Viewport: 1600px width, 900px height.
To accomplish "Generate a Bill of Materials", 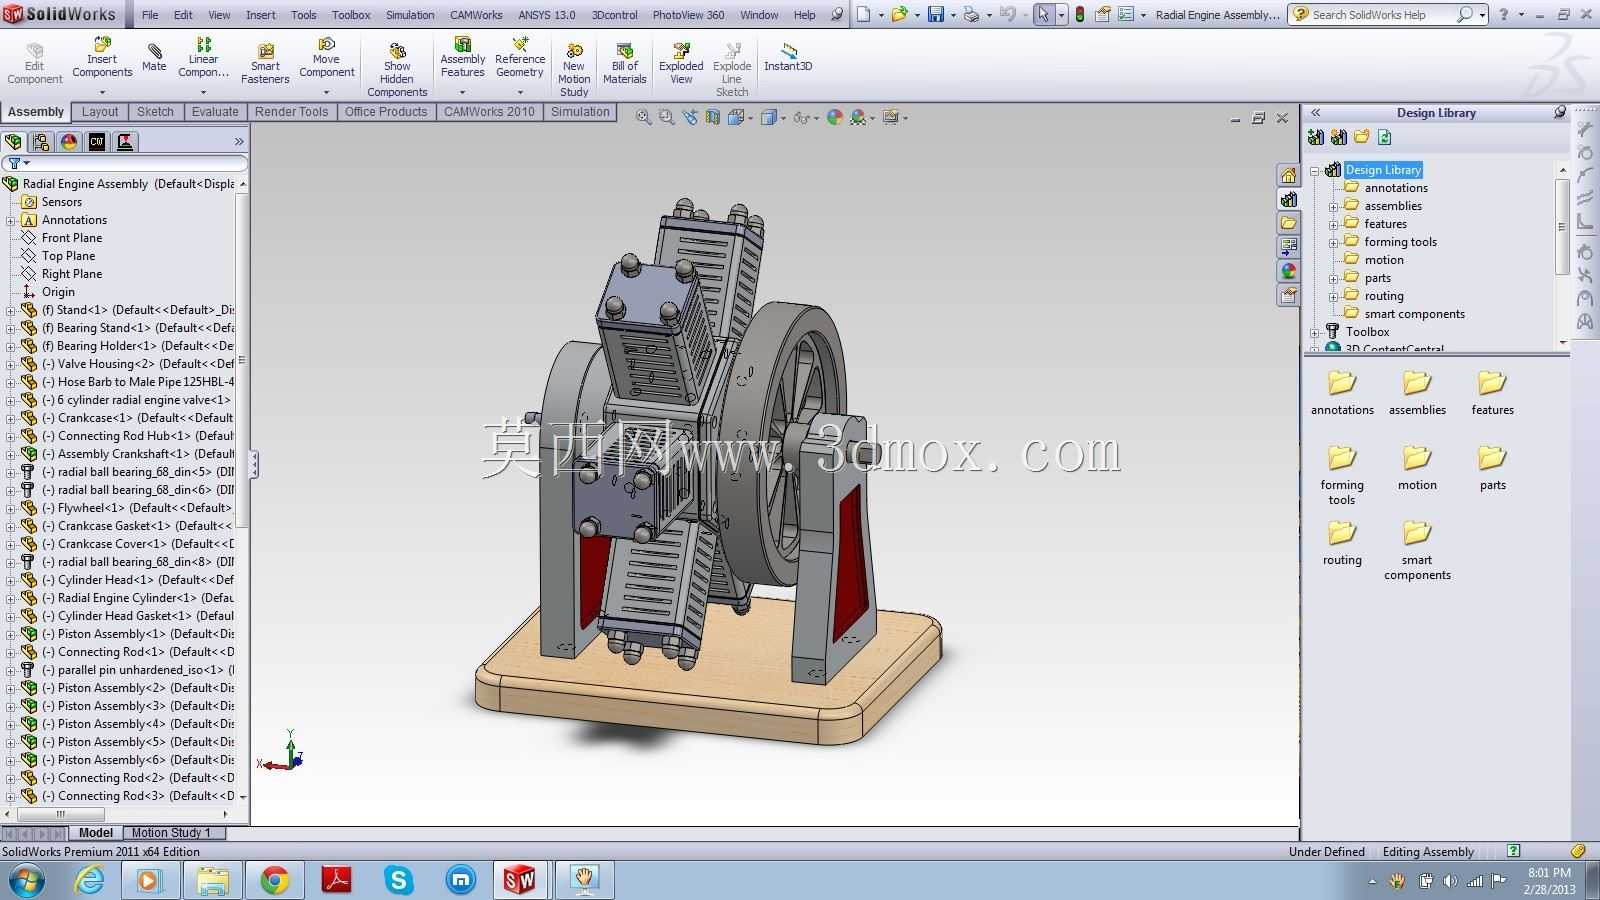I will click(625, 64).
